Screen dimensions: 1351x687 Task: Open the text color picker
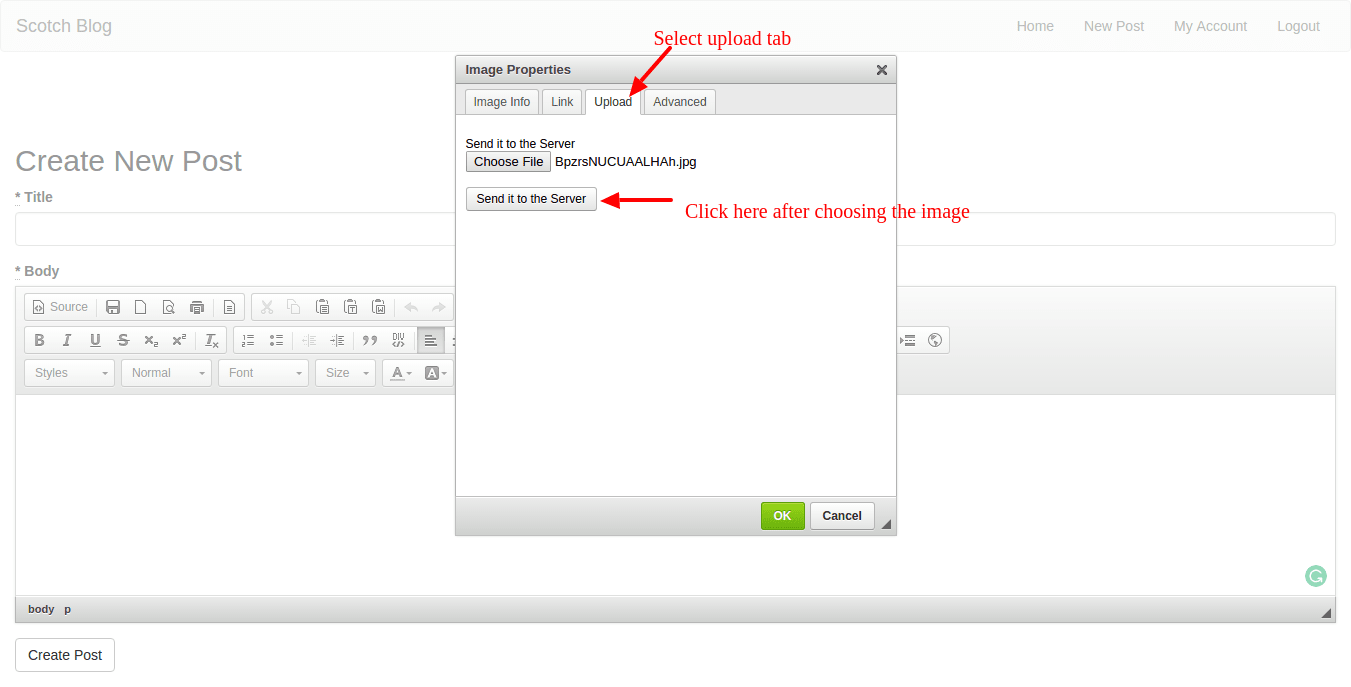(400, 373)
